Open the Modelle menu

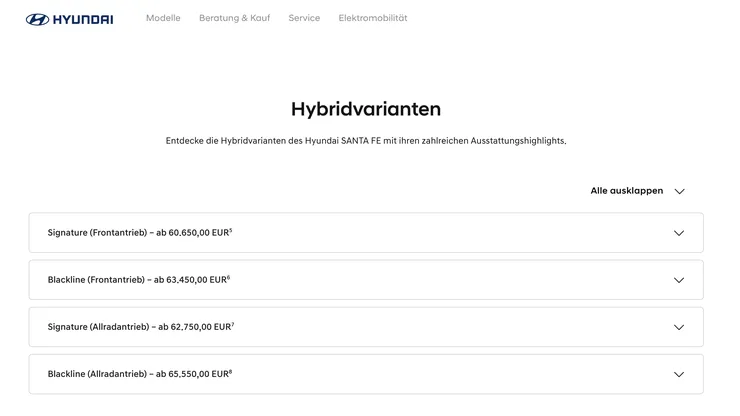[x=163, y=18]
